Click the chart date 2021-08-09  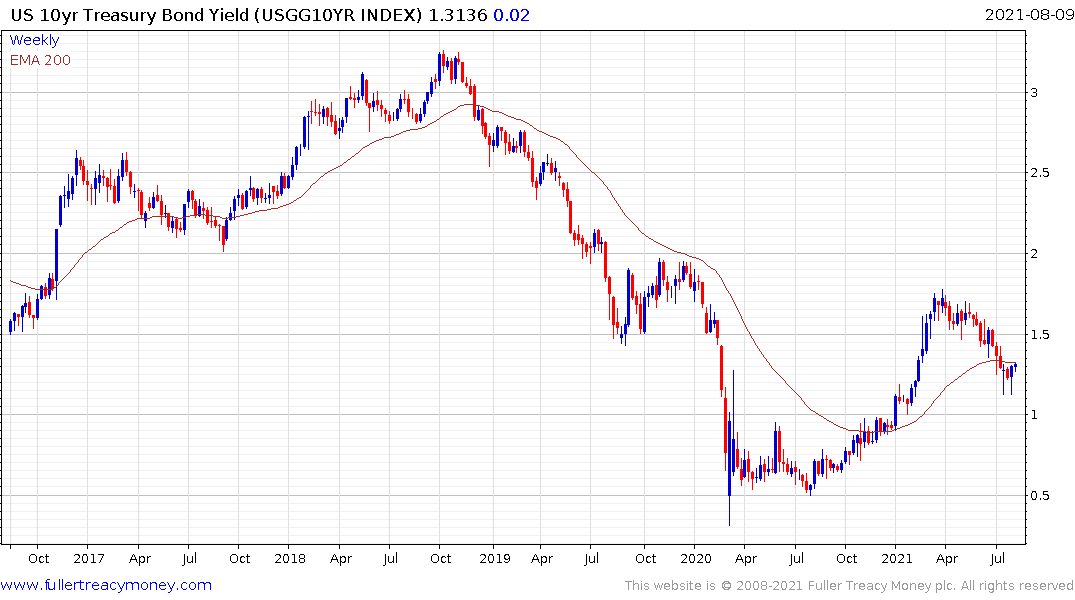[x=1029, y=14]
